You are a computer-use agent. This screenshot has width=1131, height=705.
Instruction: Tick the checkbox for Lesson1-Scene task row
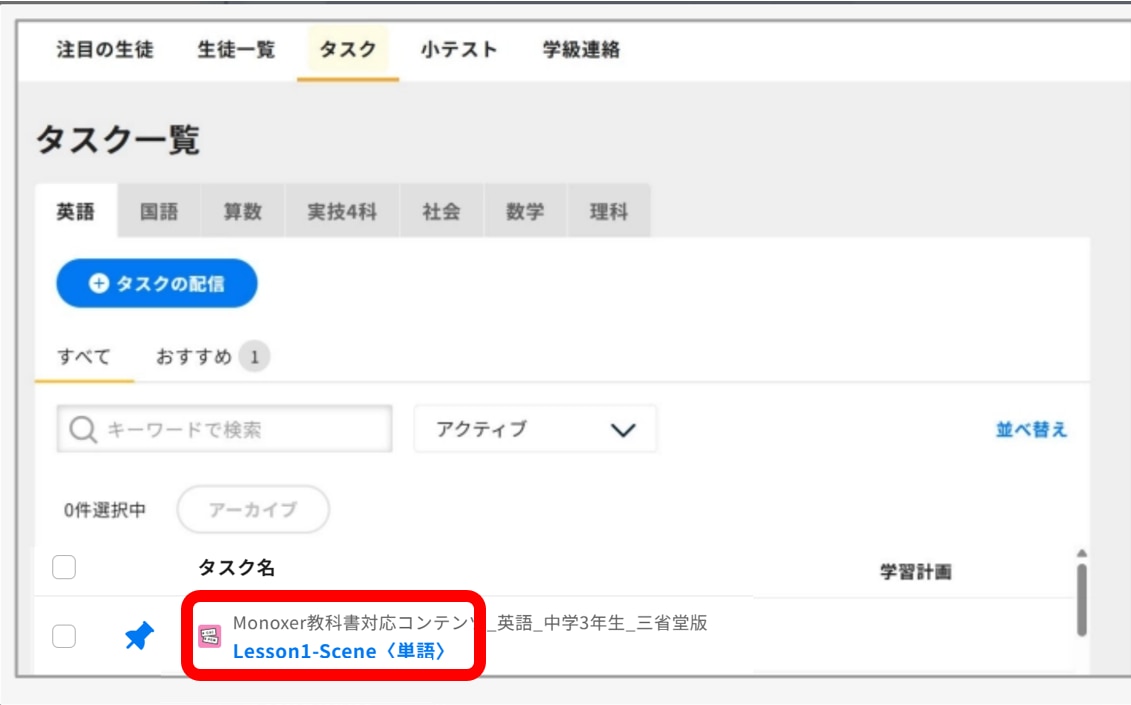coord(64,636)
